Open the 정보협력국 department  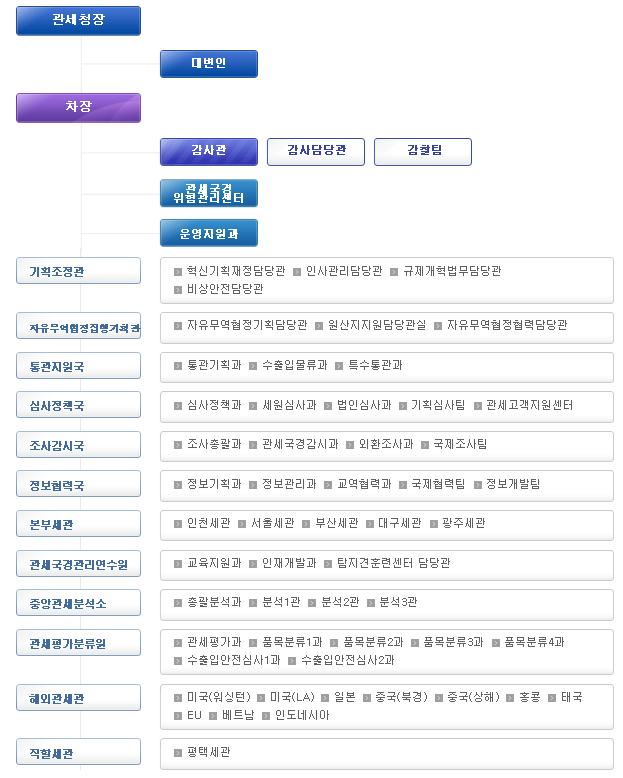(x=78, y=484)
